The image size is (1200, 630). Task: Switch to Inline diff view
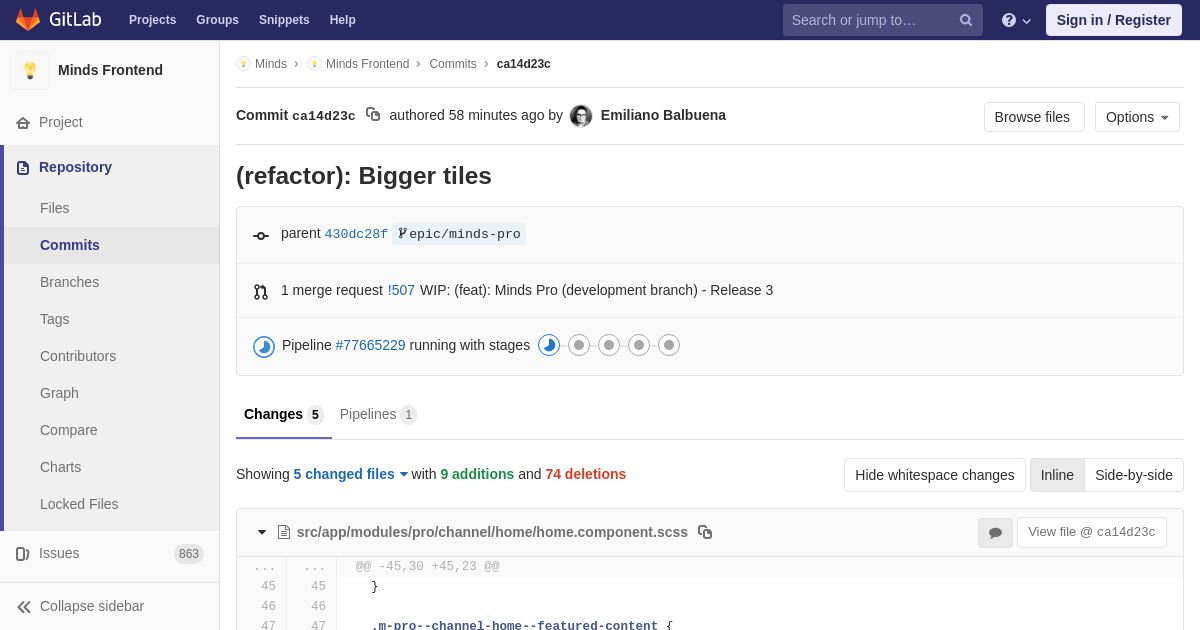1057,475
